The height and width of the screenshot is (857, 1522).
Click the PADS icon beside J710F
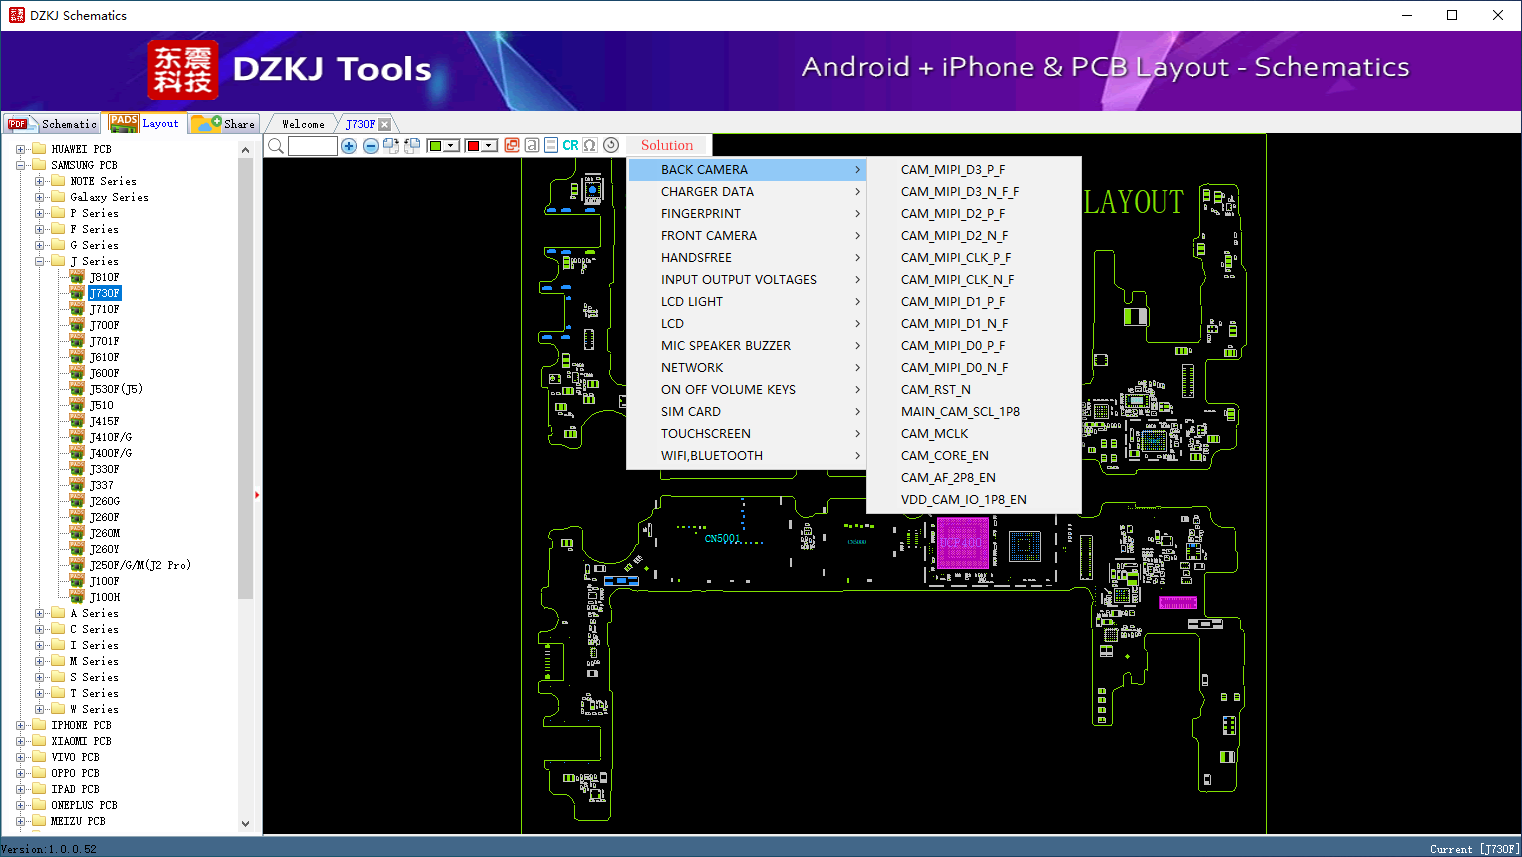point(77,309)
